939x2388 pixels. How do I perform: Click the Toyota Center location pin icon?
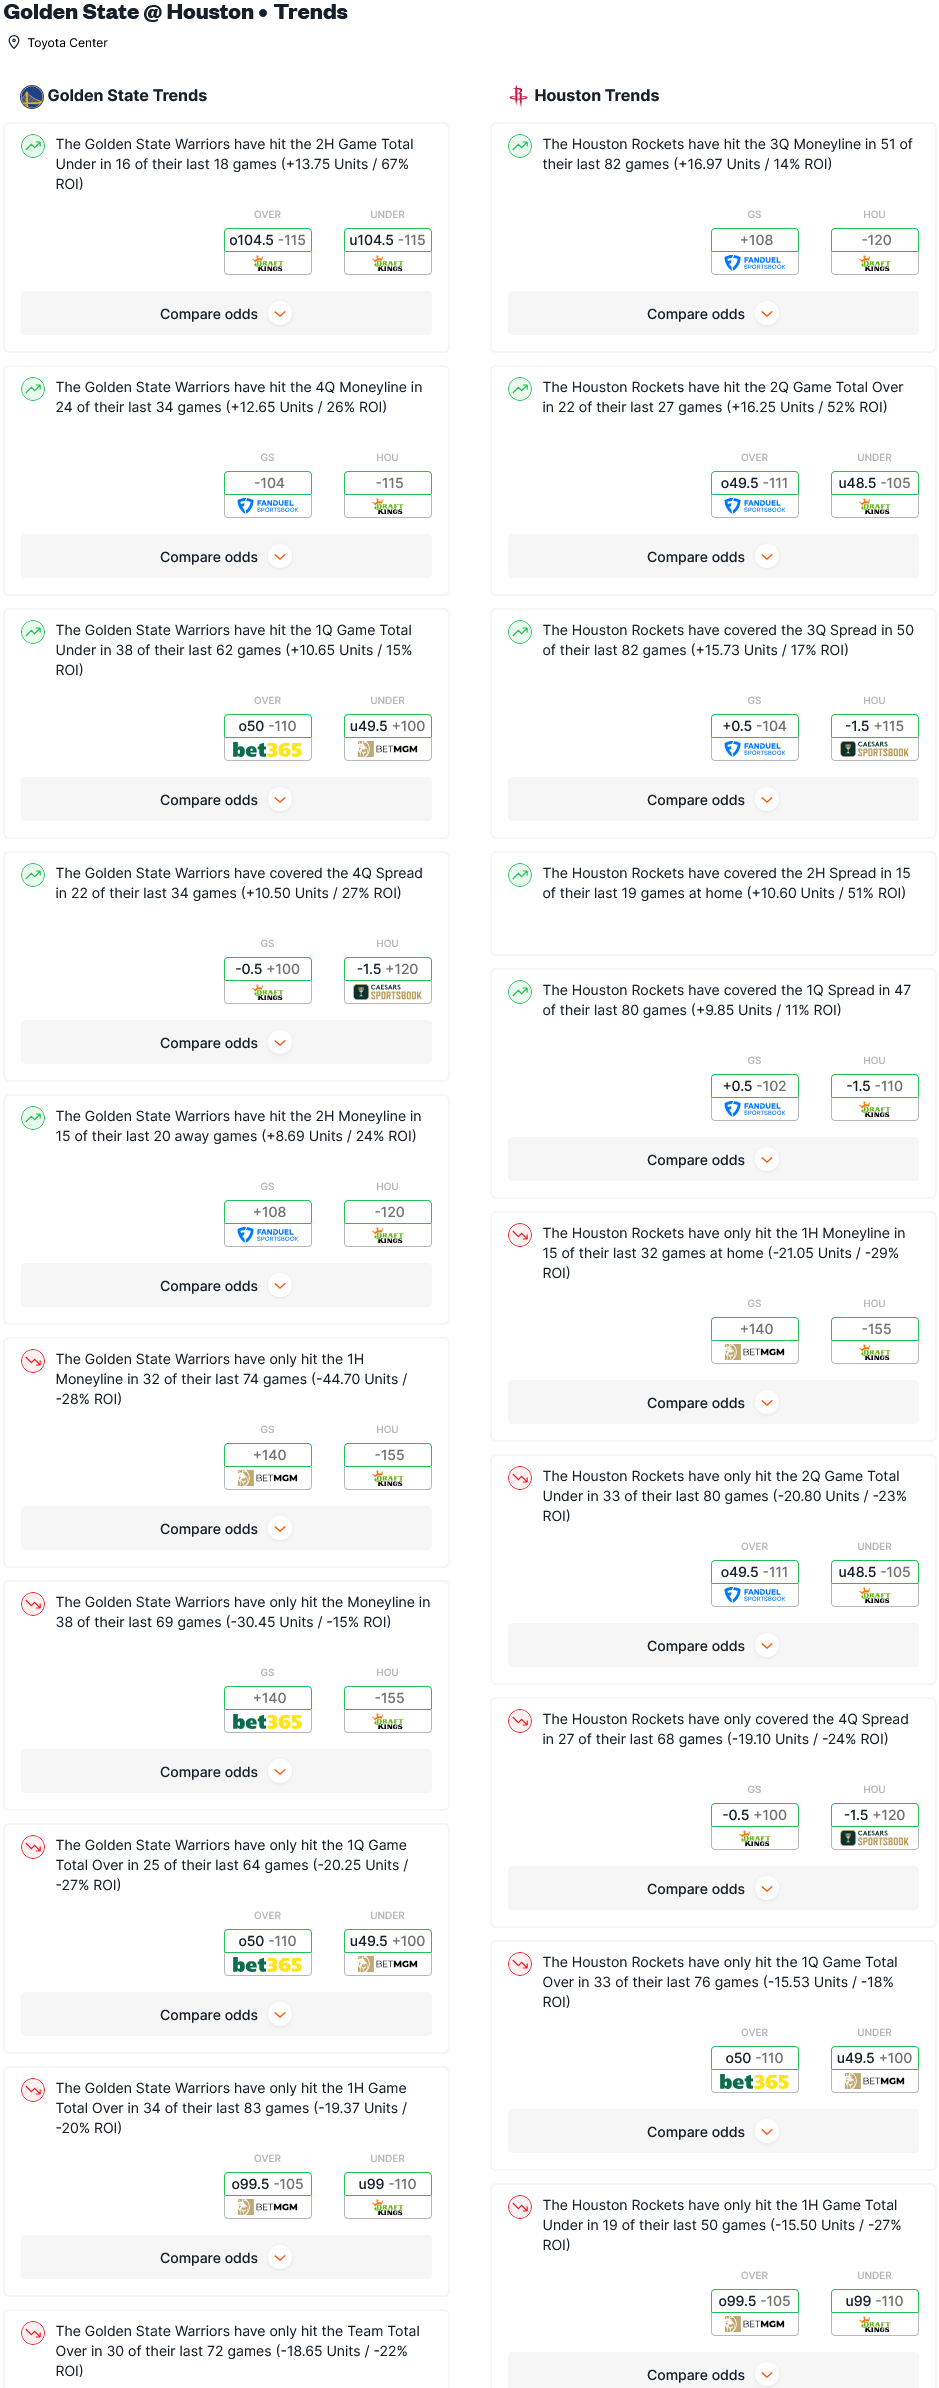click(14, 43)
